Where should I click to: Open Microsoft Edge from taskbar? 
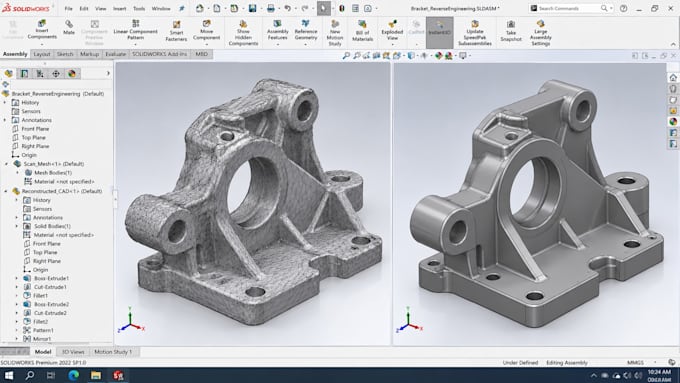click(73, 375)
